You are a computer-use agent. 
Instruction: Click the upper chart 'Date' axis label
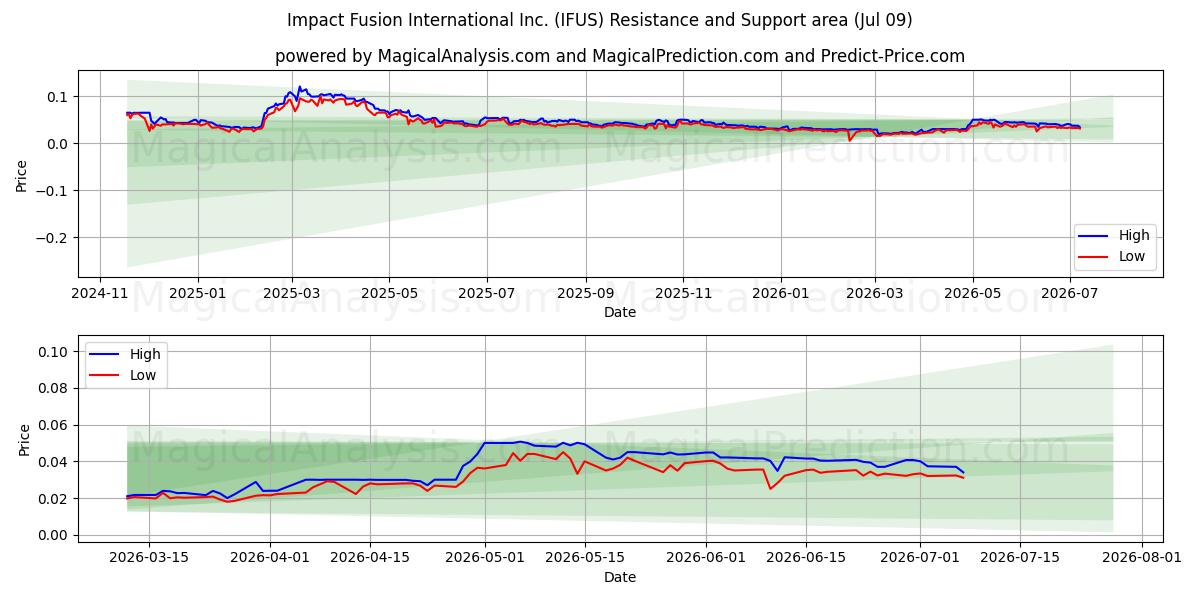[620, 313]
